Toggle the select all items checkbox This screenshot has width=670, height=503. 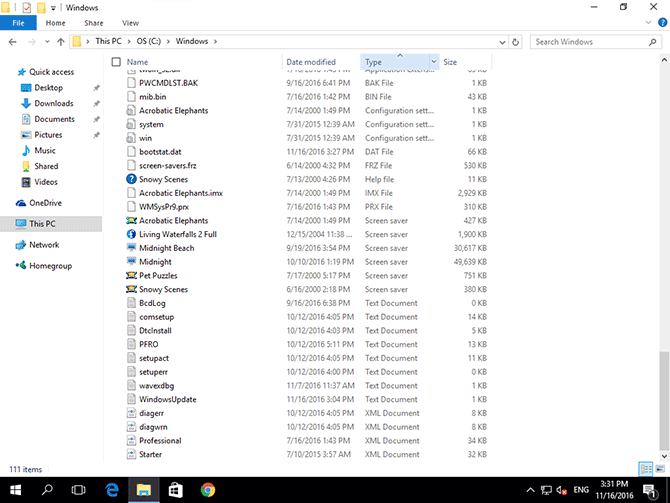coord(116,62)
